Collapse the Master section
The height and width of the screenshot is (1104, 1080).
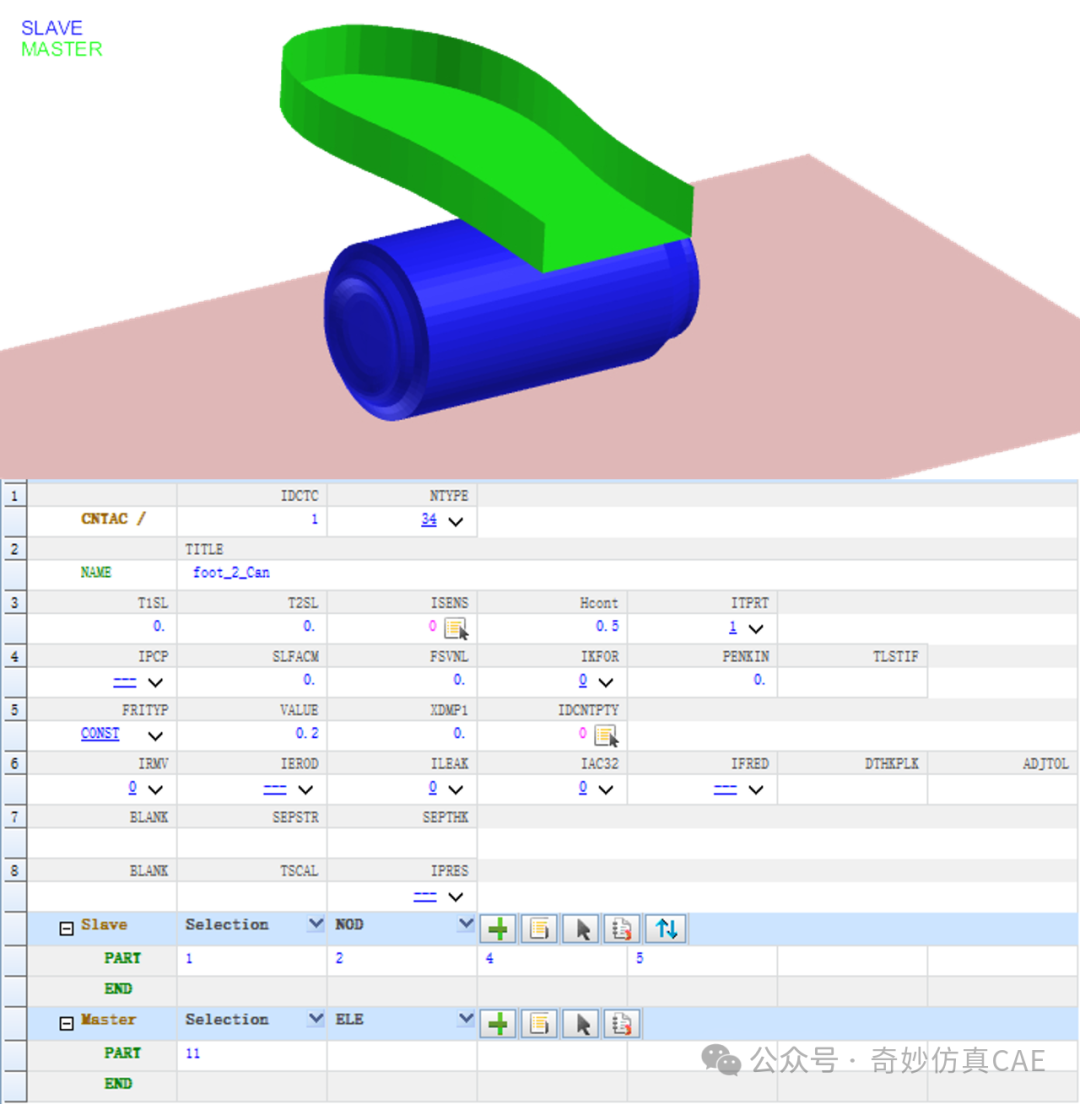coord(66,1024)
